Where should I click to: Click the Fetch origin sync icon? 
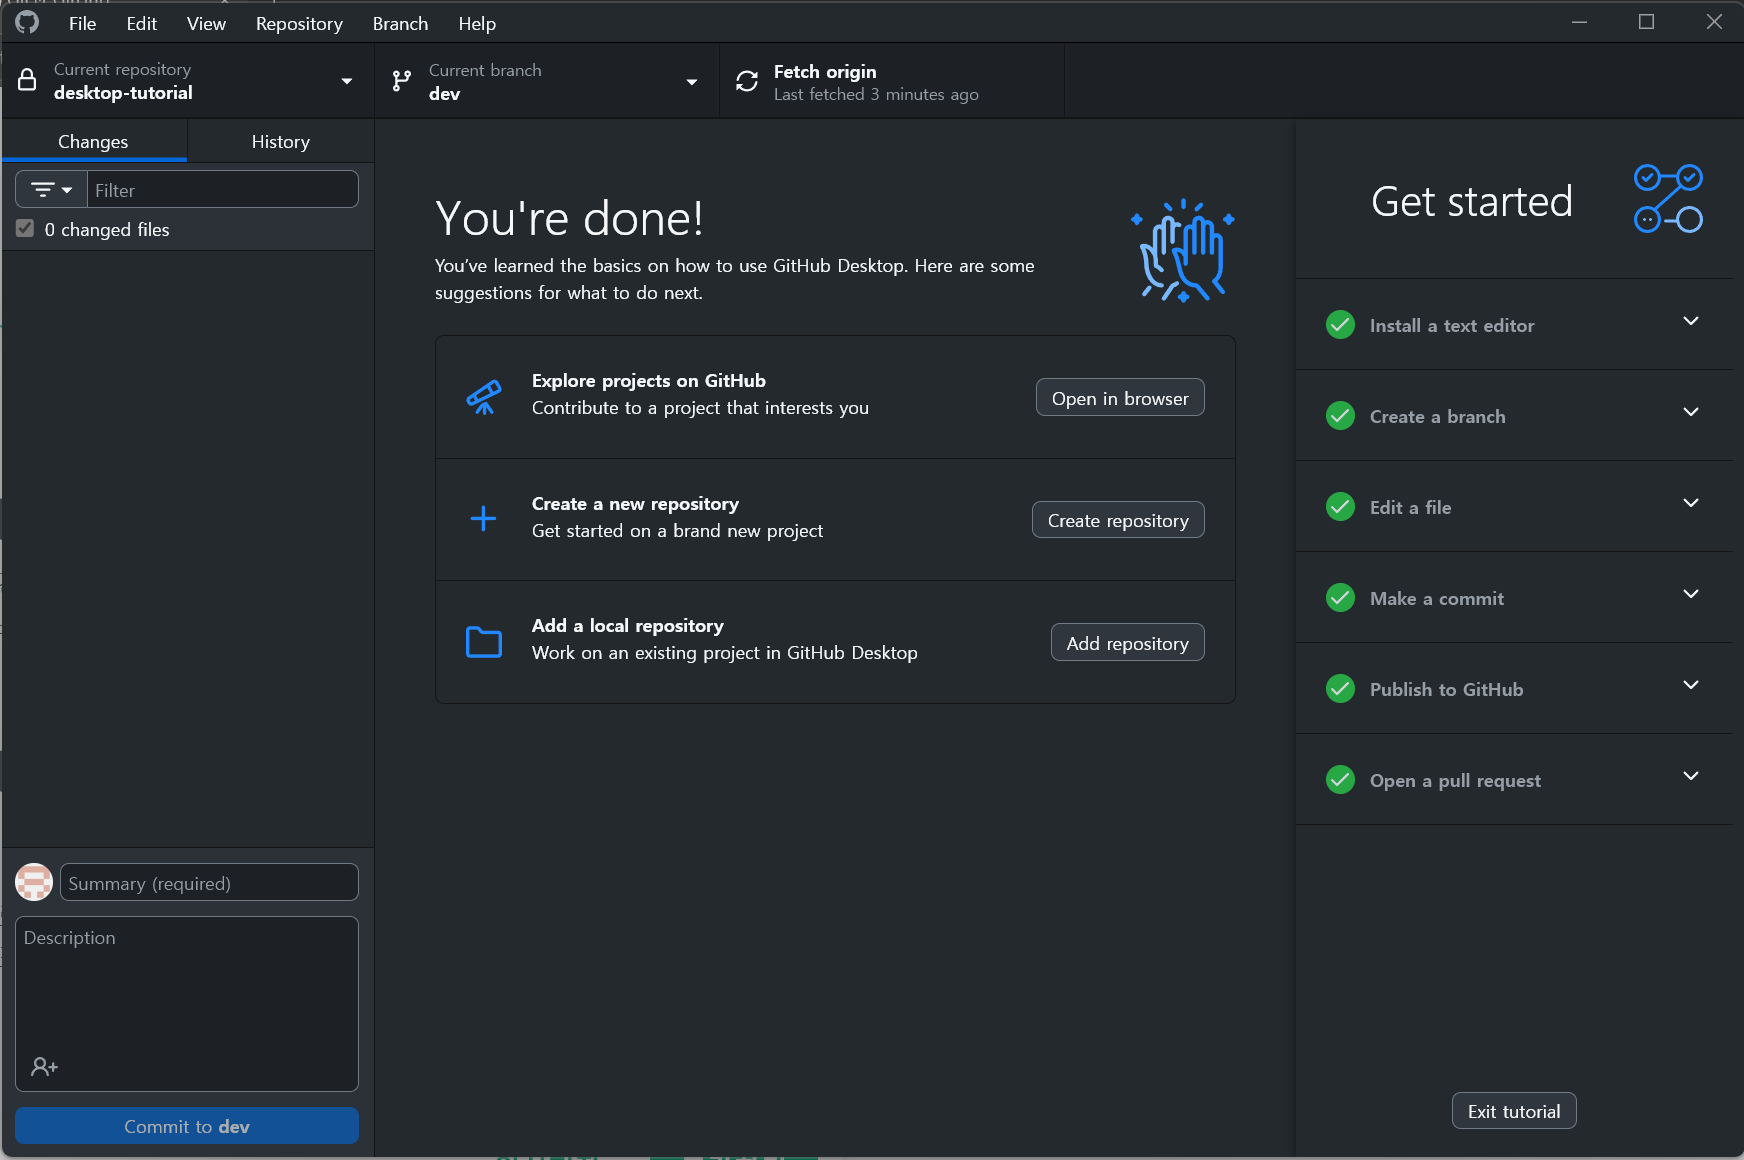(x=747, y=81)
